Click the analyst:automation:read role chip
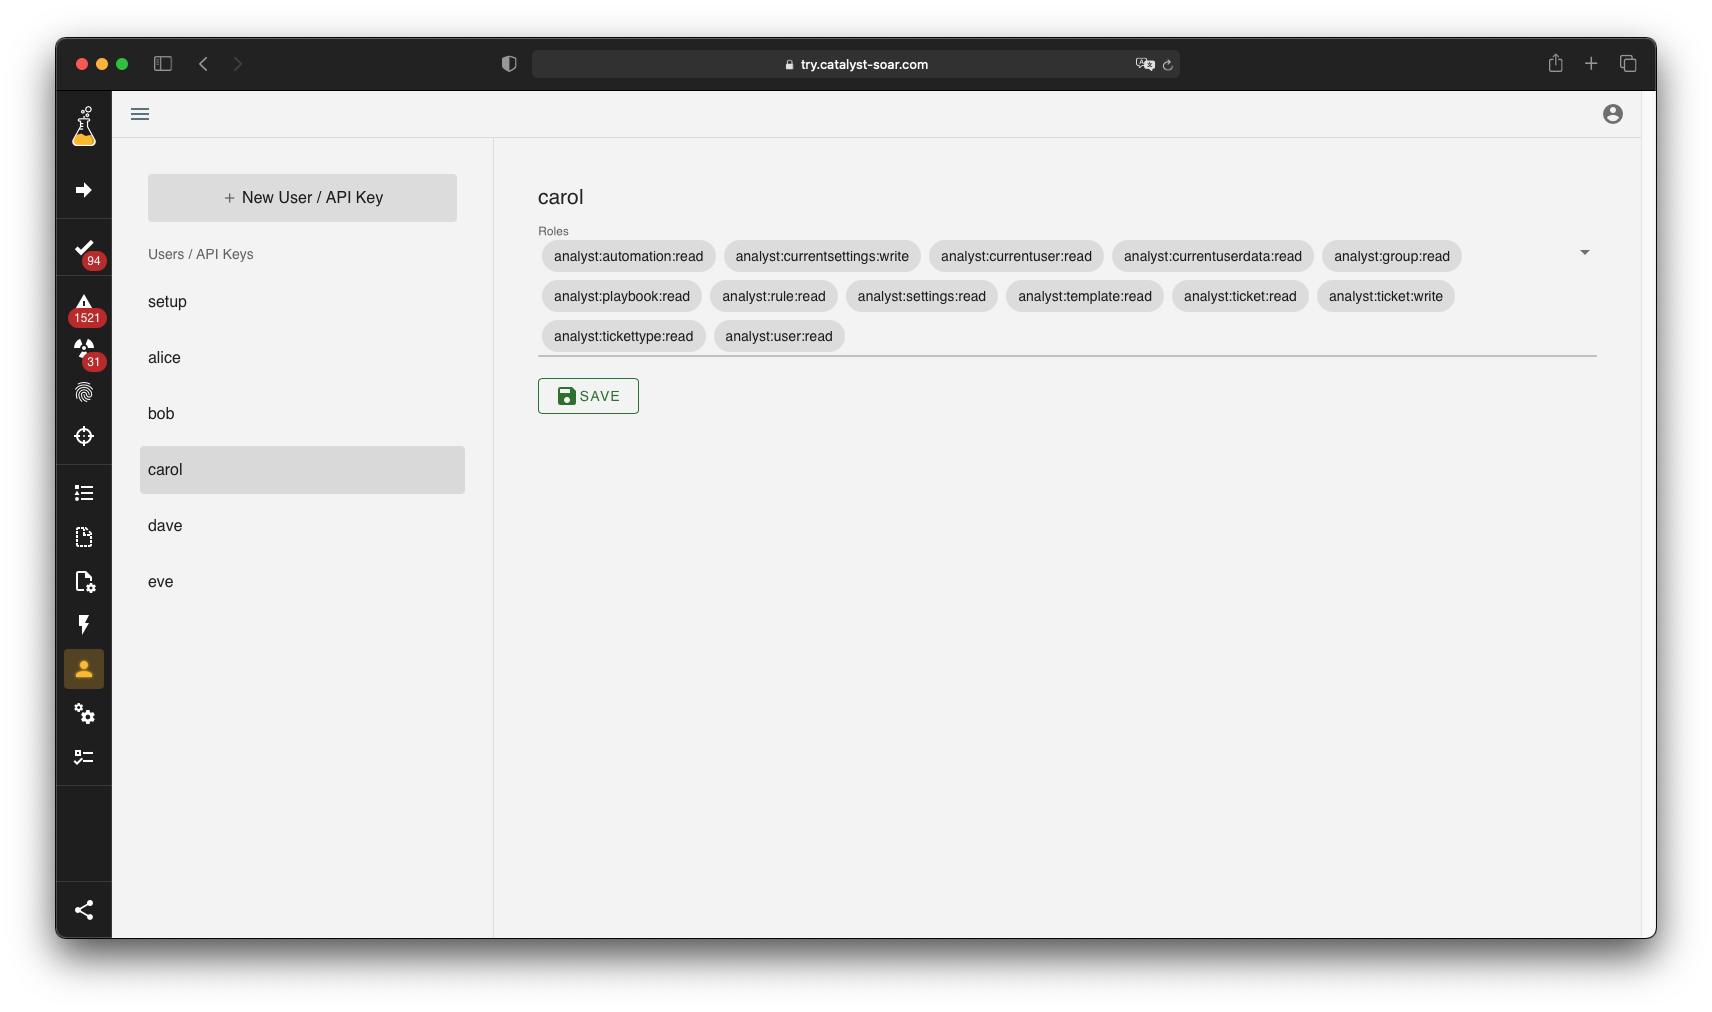 [x=628, y=257]
